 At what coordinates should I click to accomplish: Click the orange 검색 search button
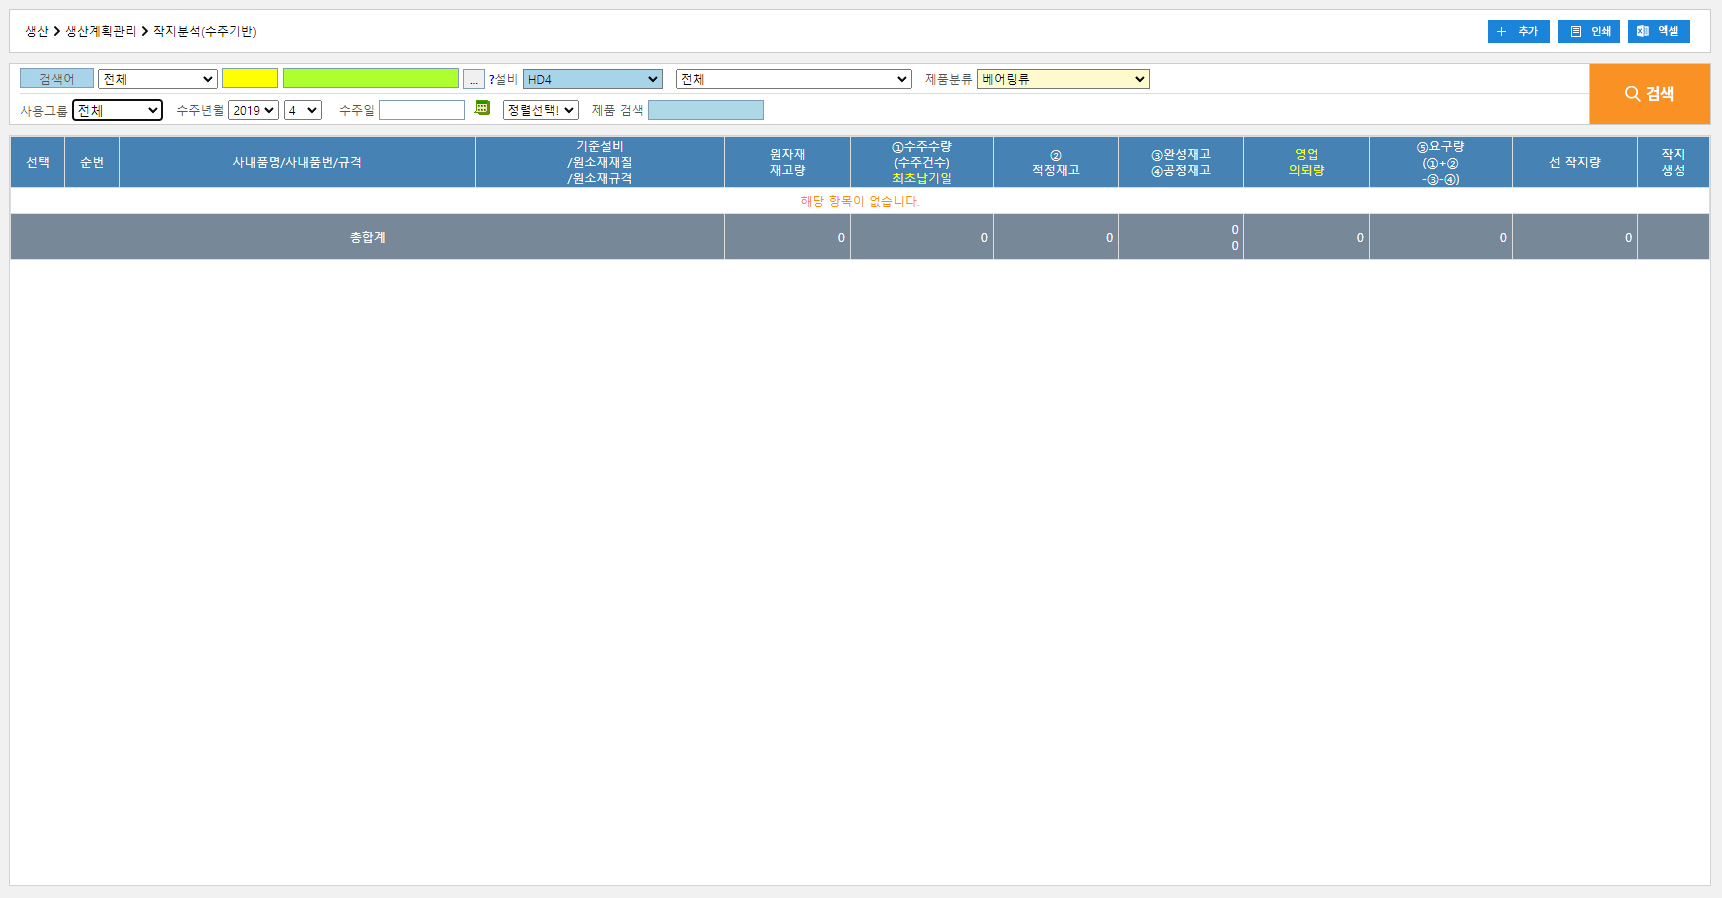point(1648,94)
